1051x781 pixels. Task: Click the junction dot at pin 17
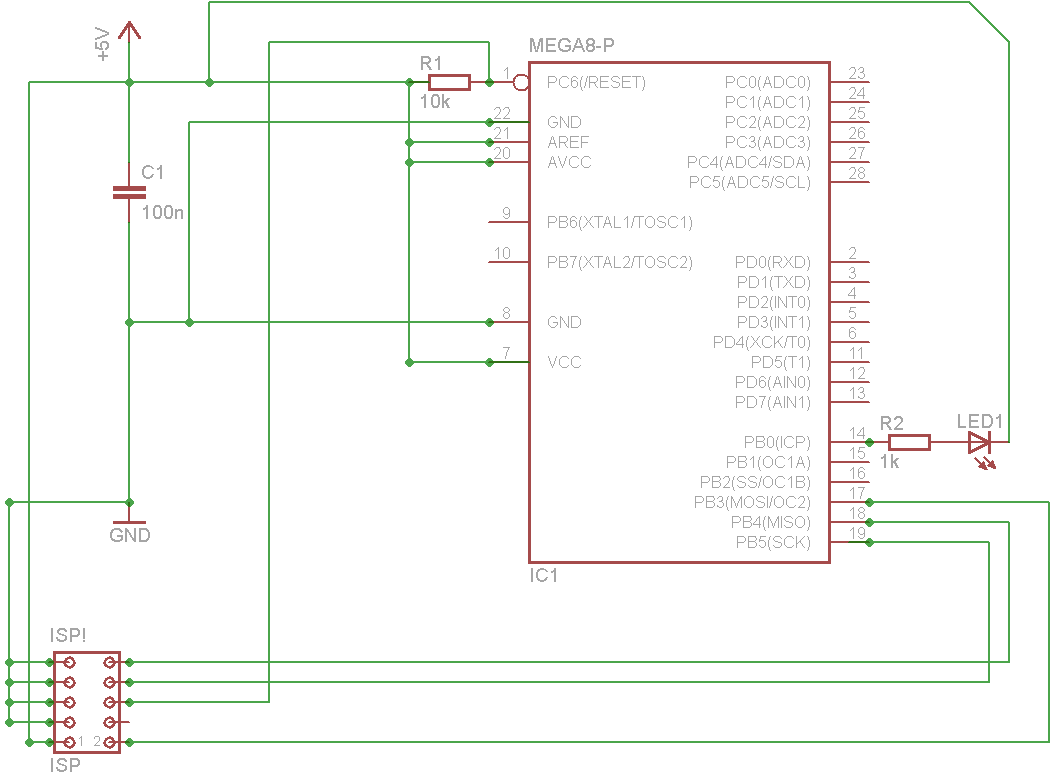(869, 502)
